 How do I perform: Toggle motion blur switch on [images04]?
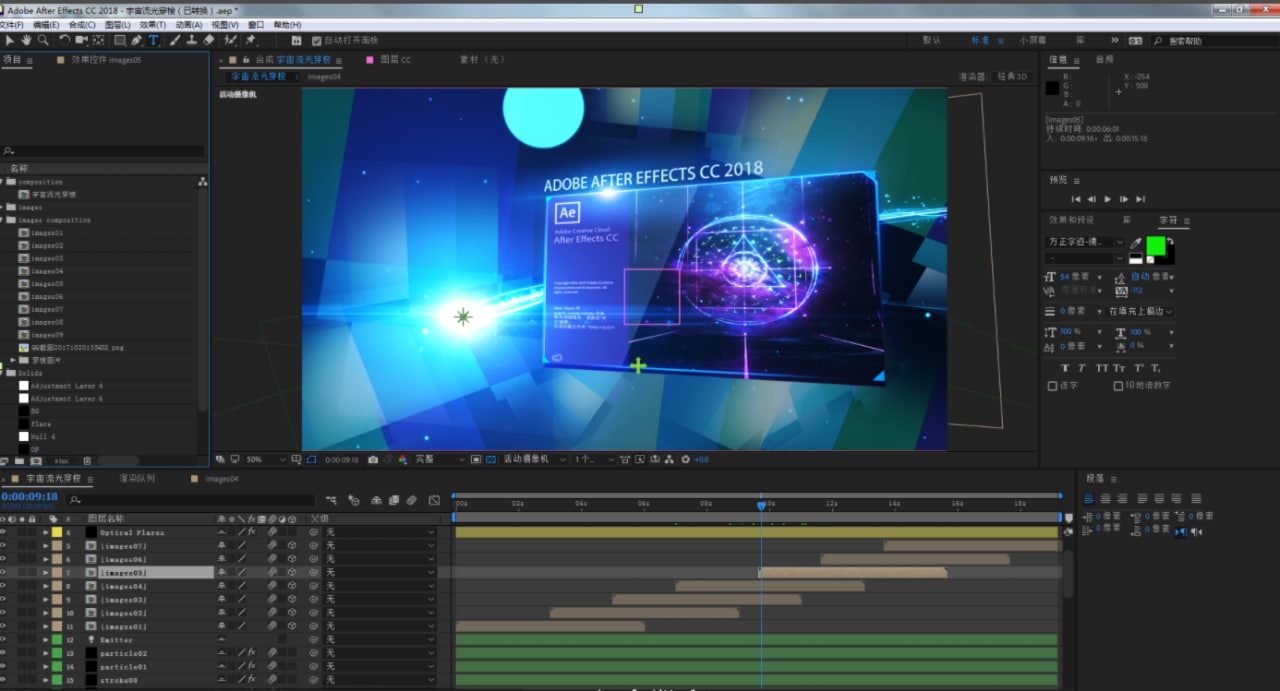pos(272,586)
